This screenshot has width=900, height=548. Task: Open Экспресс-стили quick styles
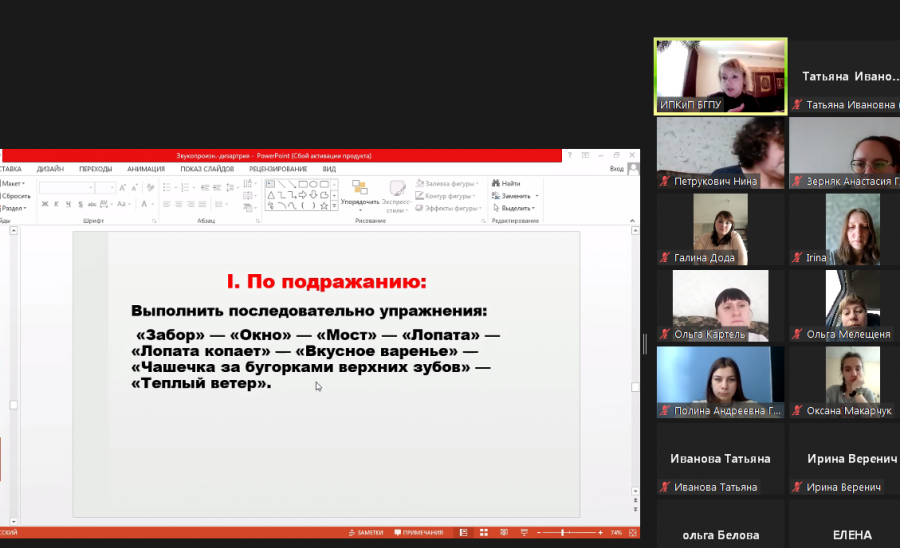click(396, 196)
